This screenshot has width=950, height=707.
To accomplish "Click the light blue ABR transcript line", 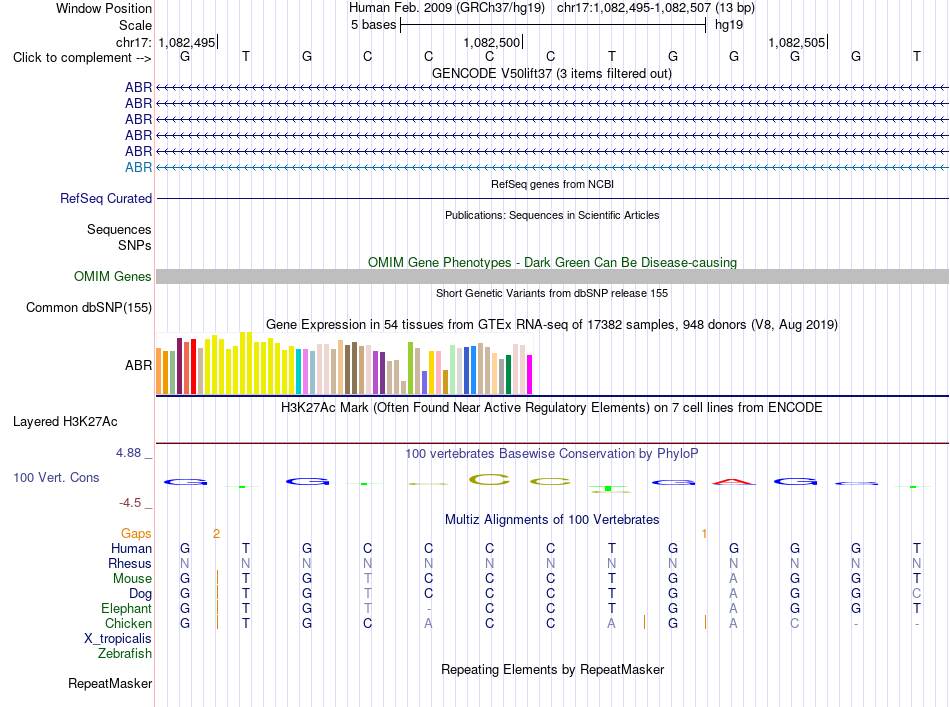I will [552, 167].
